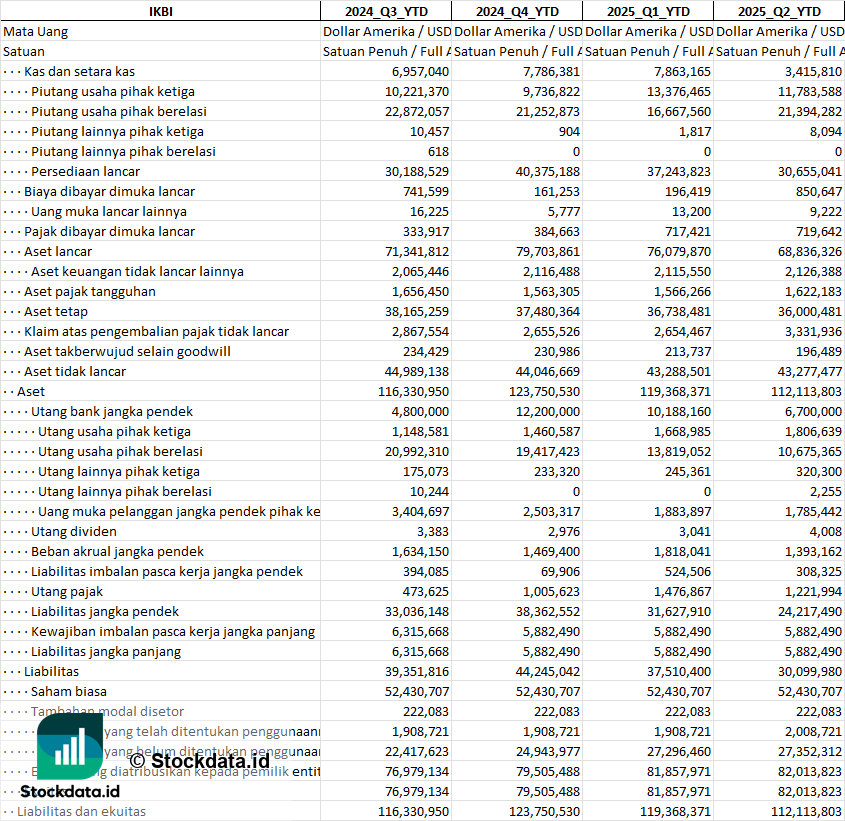
Task: Select Utang lainnya pihak berelasi value 2,255
Action: (x=825, y=491)
